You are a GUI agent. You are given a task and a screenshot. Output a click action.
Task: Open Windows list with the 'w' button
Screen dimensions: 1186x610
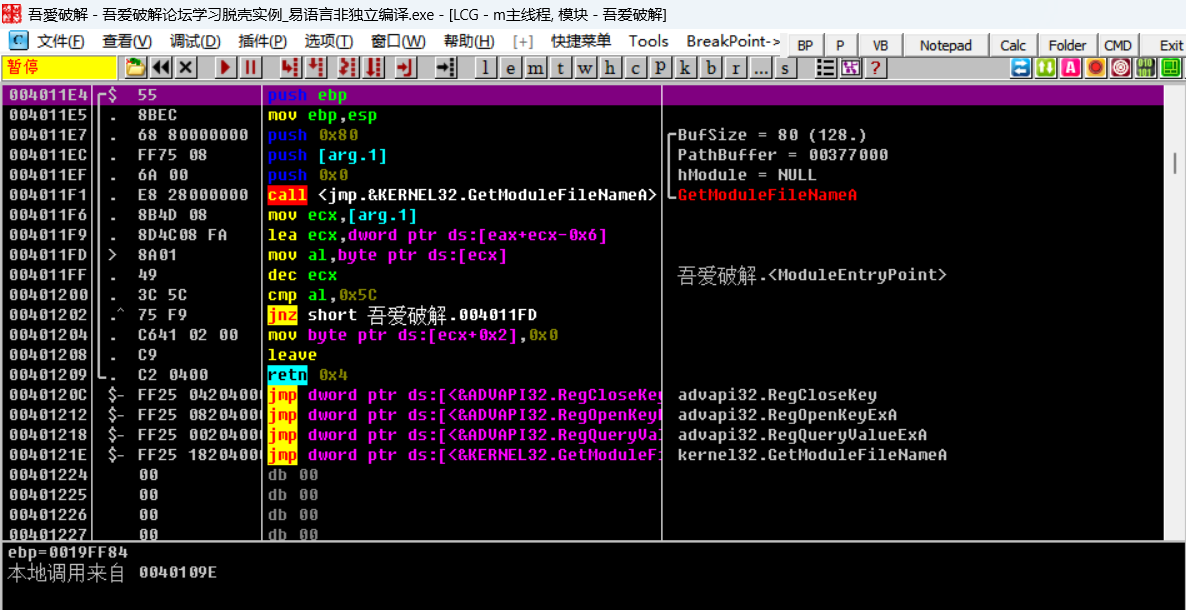pyautogui.click(x=585, y=68)
